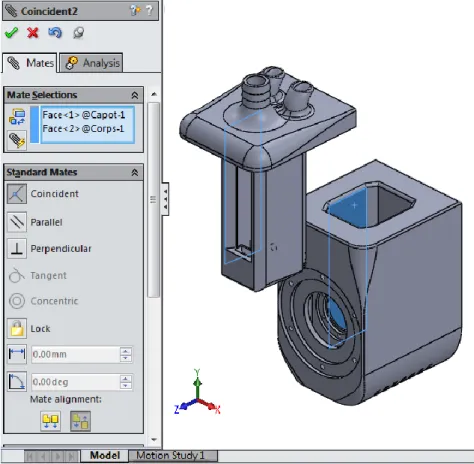
Task: Click the multiple mate mode icon
Action: 17,140
